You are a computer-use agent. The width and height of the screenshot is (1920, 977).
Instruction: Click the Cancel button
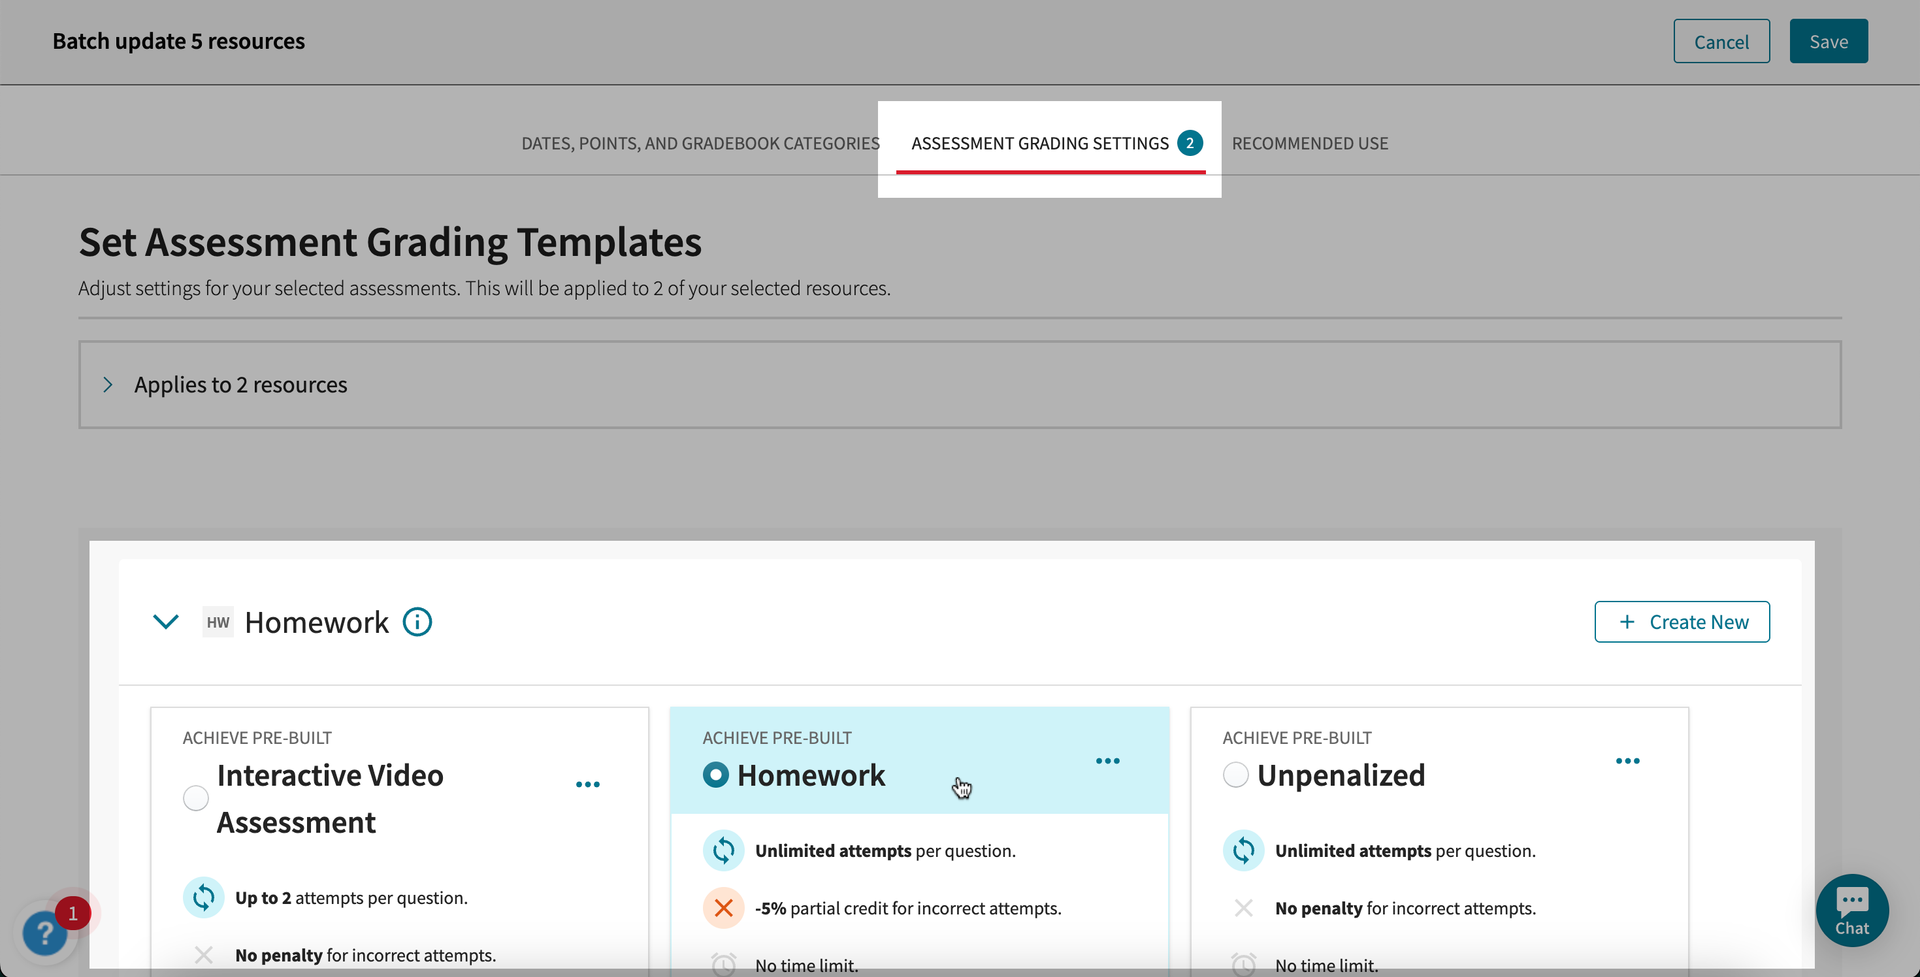pyautogui.click(x=1721, y=42)
